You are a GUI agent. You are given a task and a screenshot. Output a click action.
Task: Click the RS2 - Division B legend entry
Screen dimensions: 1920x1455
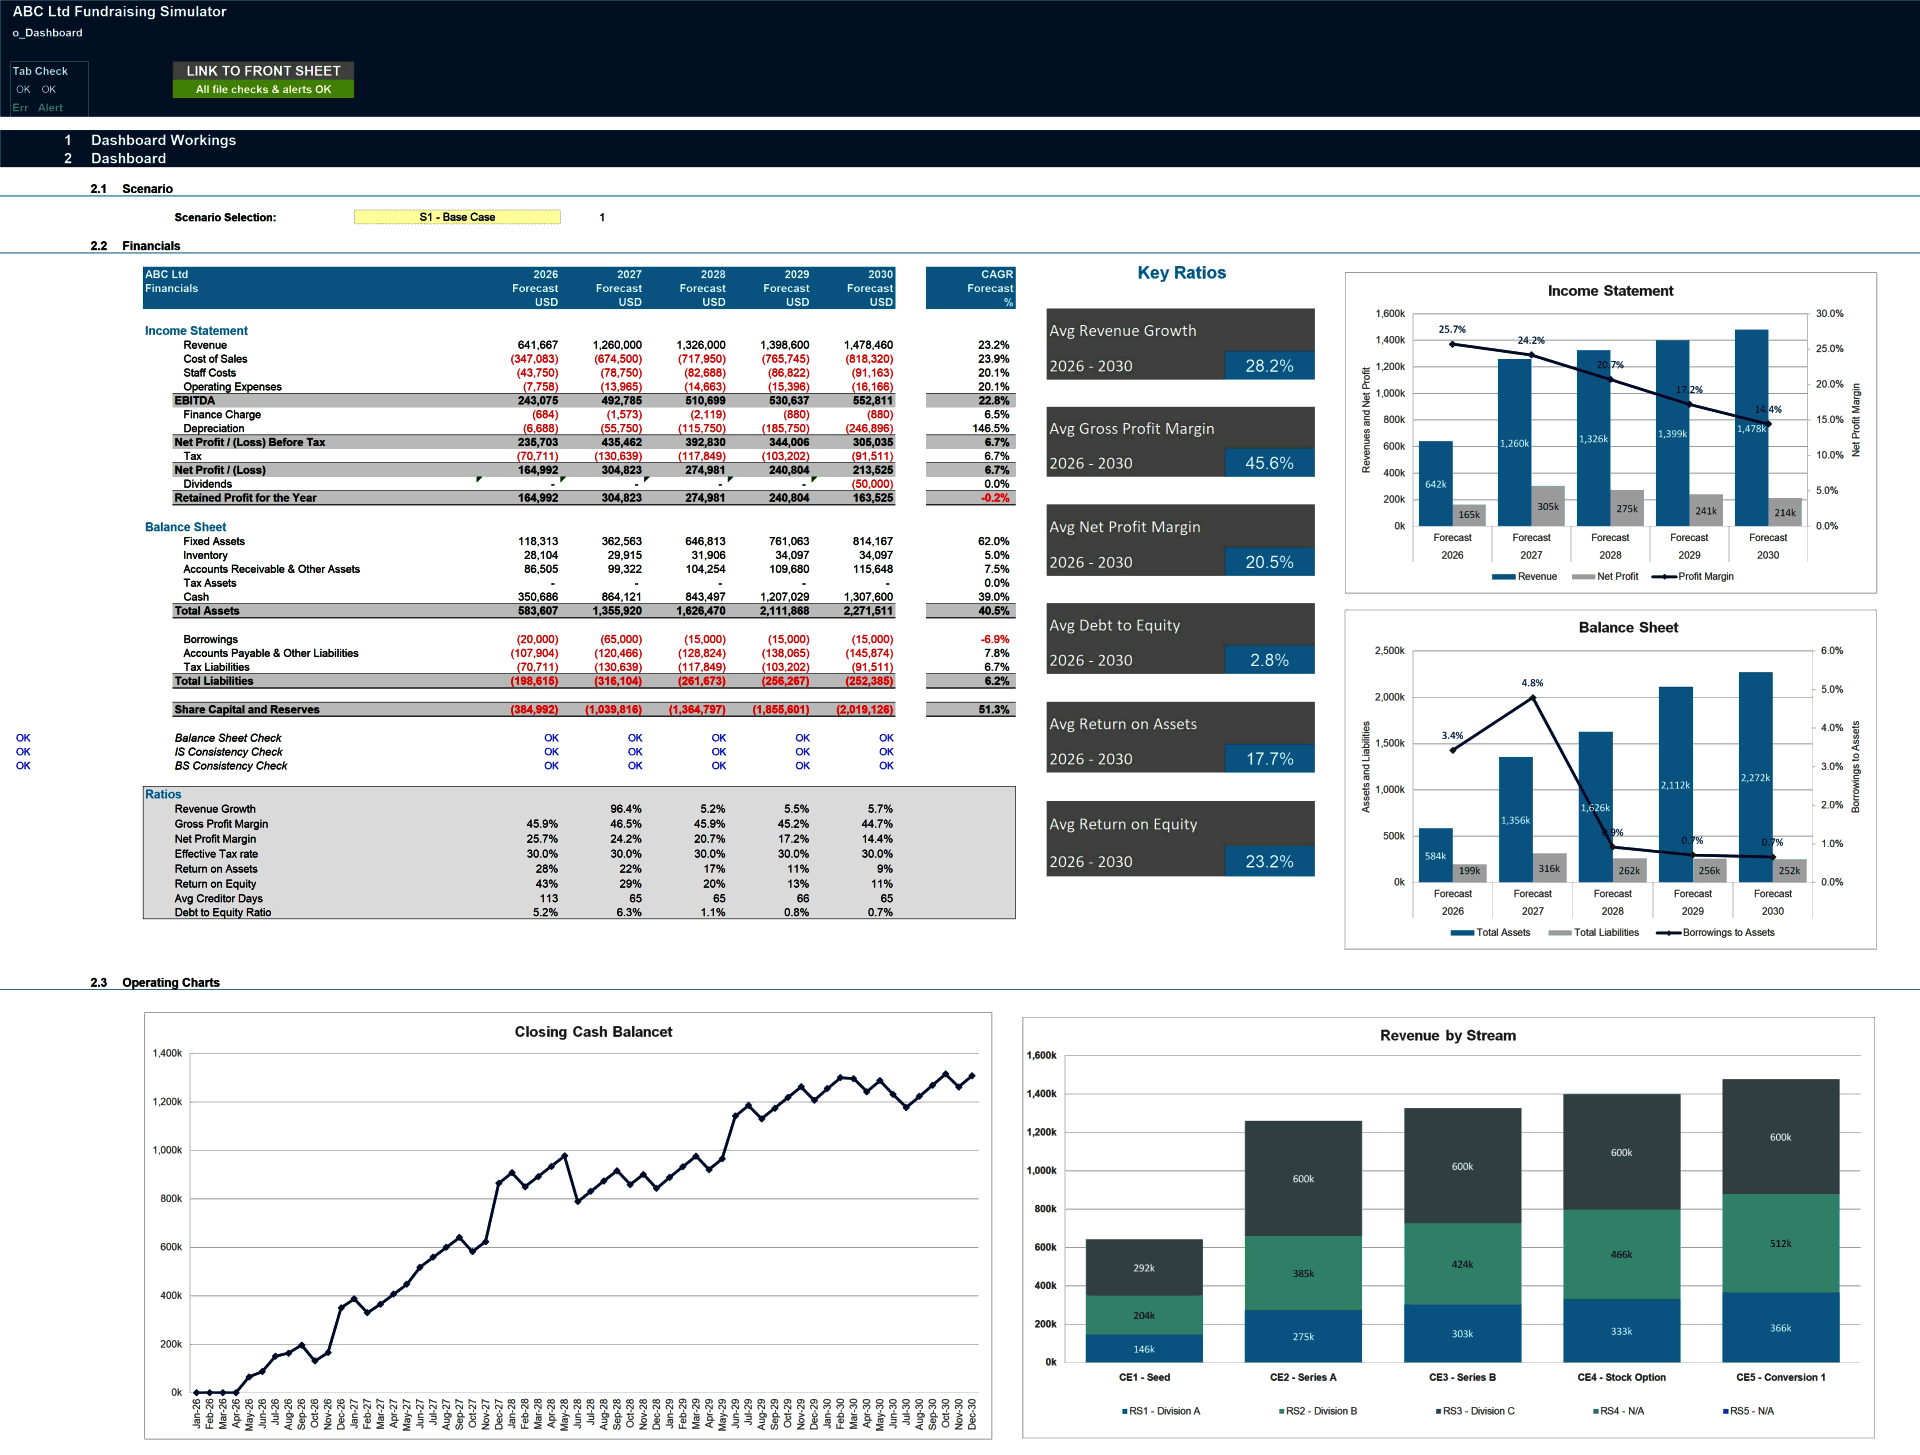pyautogui.click(x=1318, y=1411)
